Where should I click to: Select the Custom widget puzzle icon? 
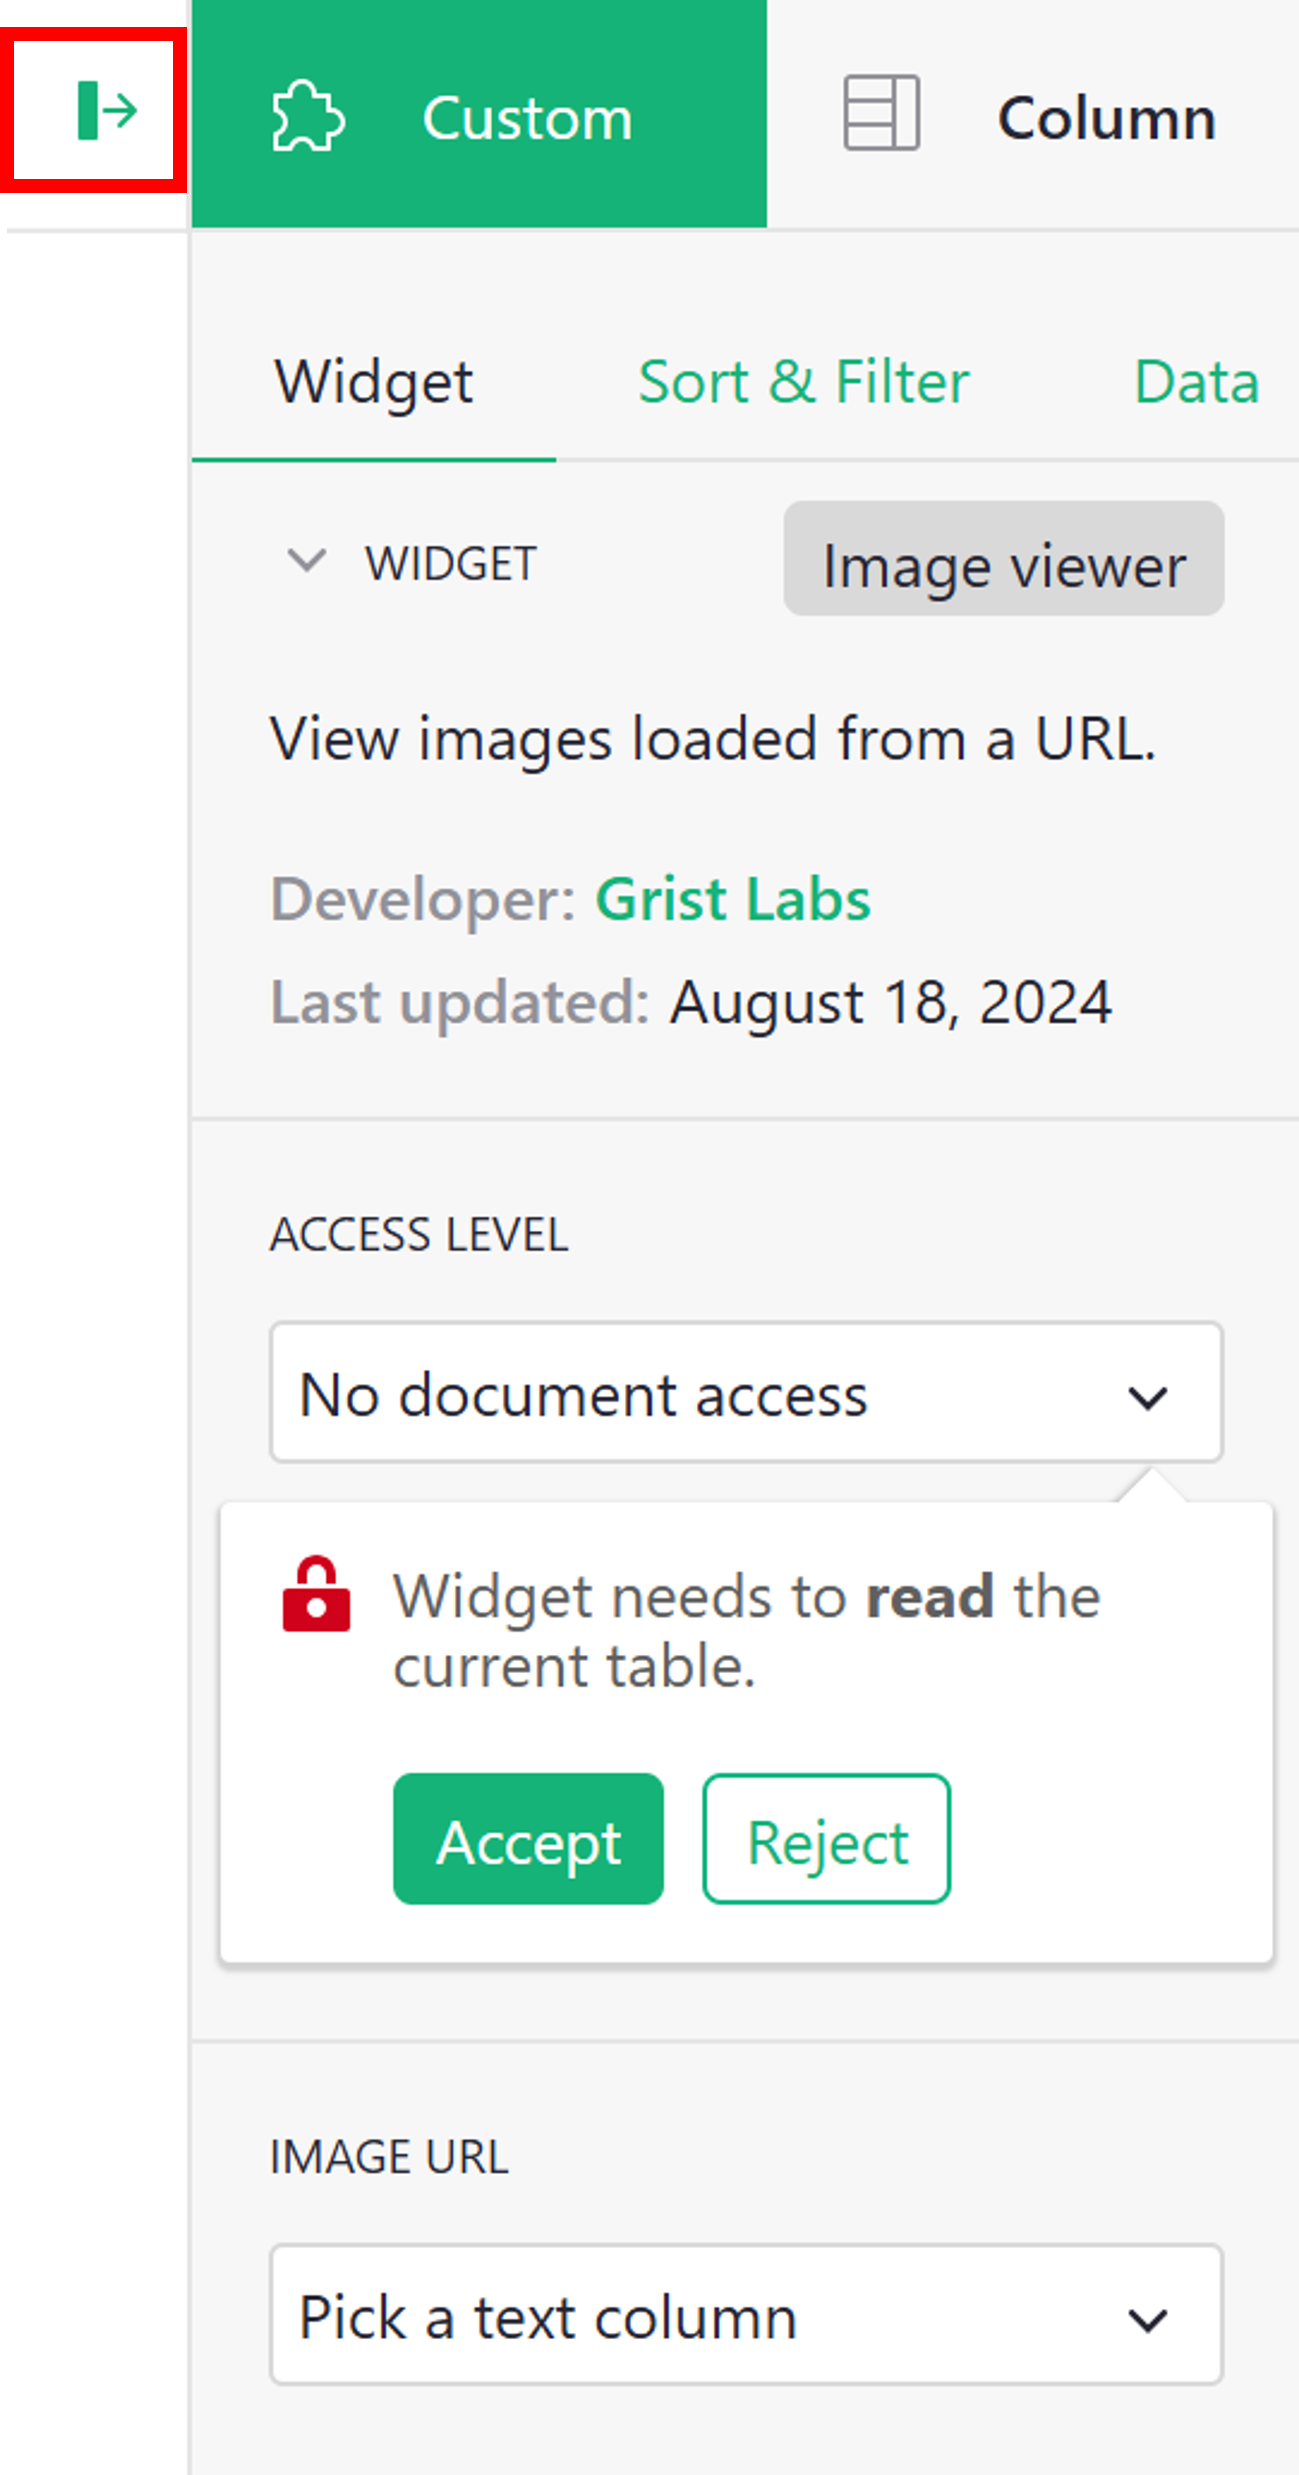click(306, 117)
